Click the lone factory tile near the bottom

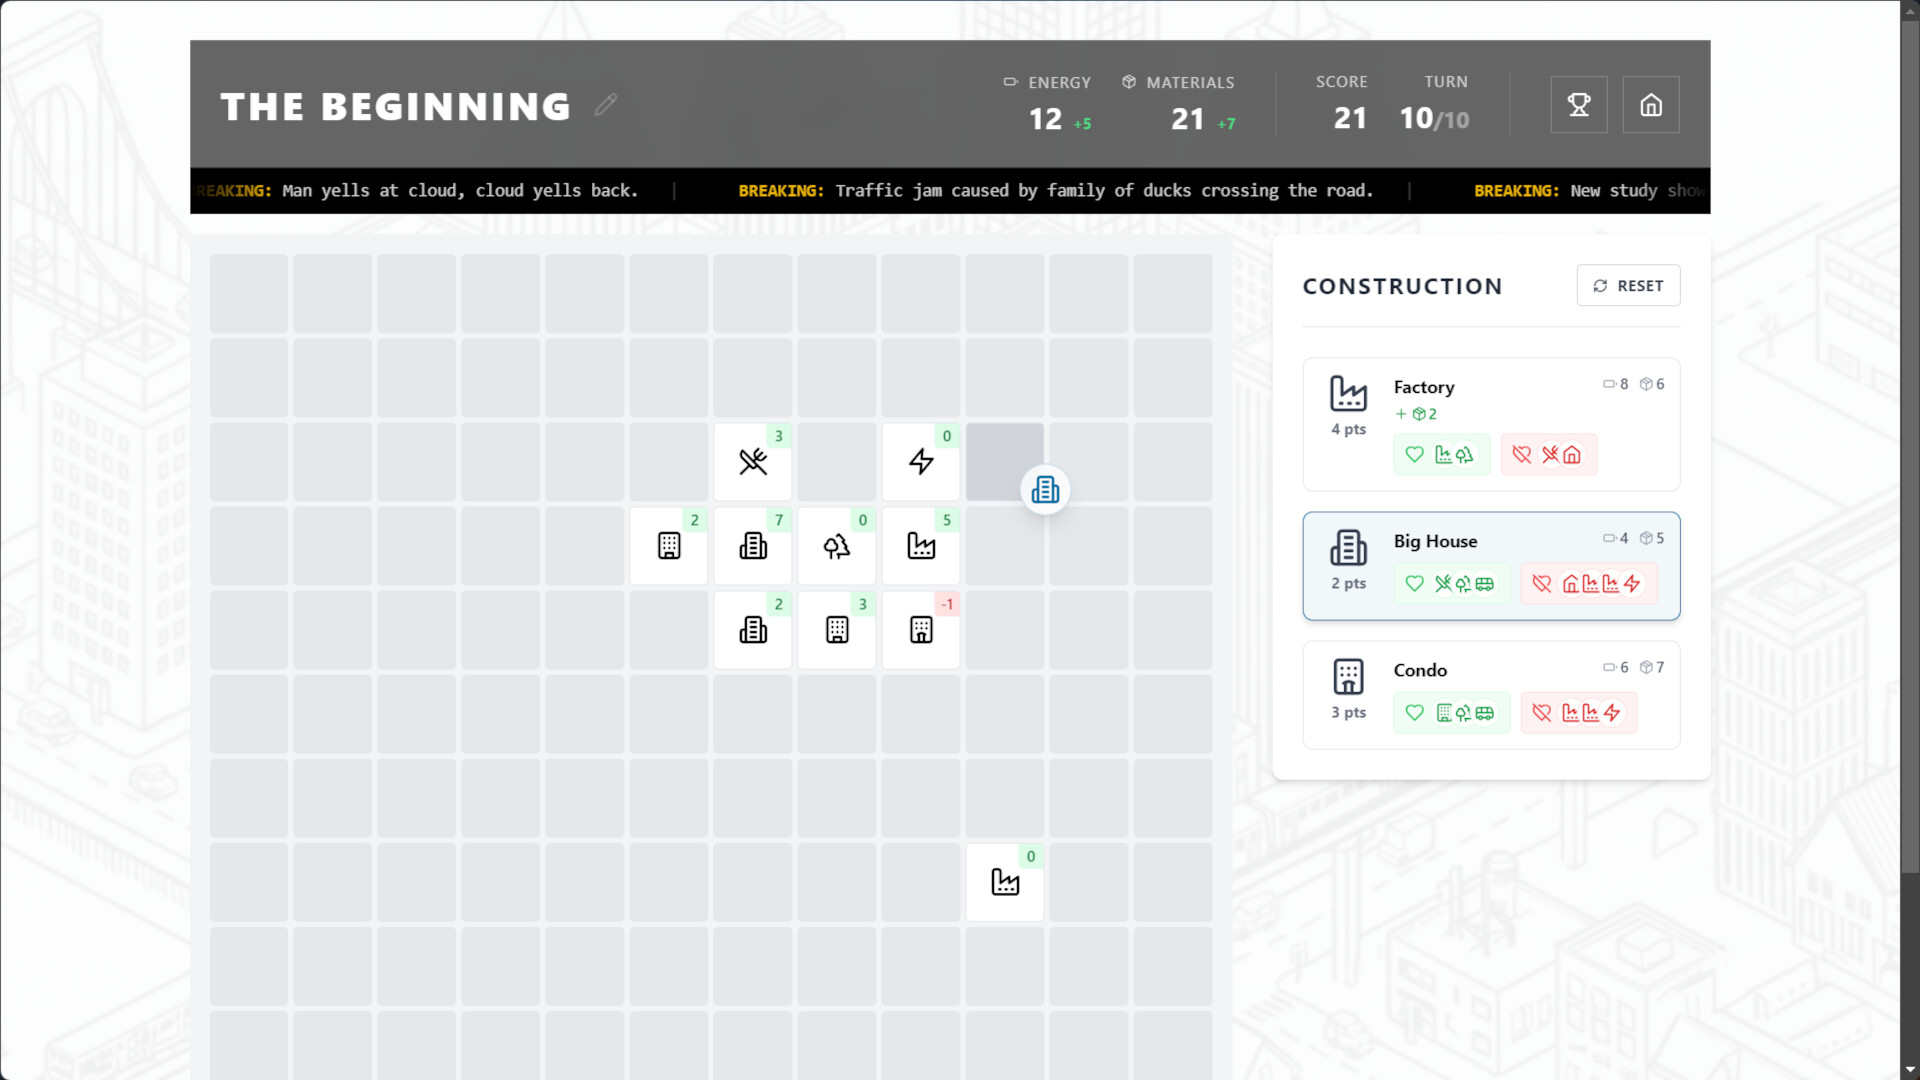coord(1004,882)
